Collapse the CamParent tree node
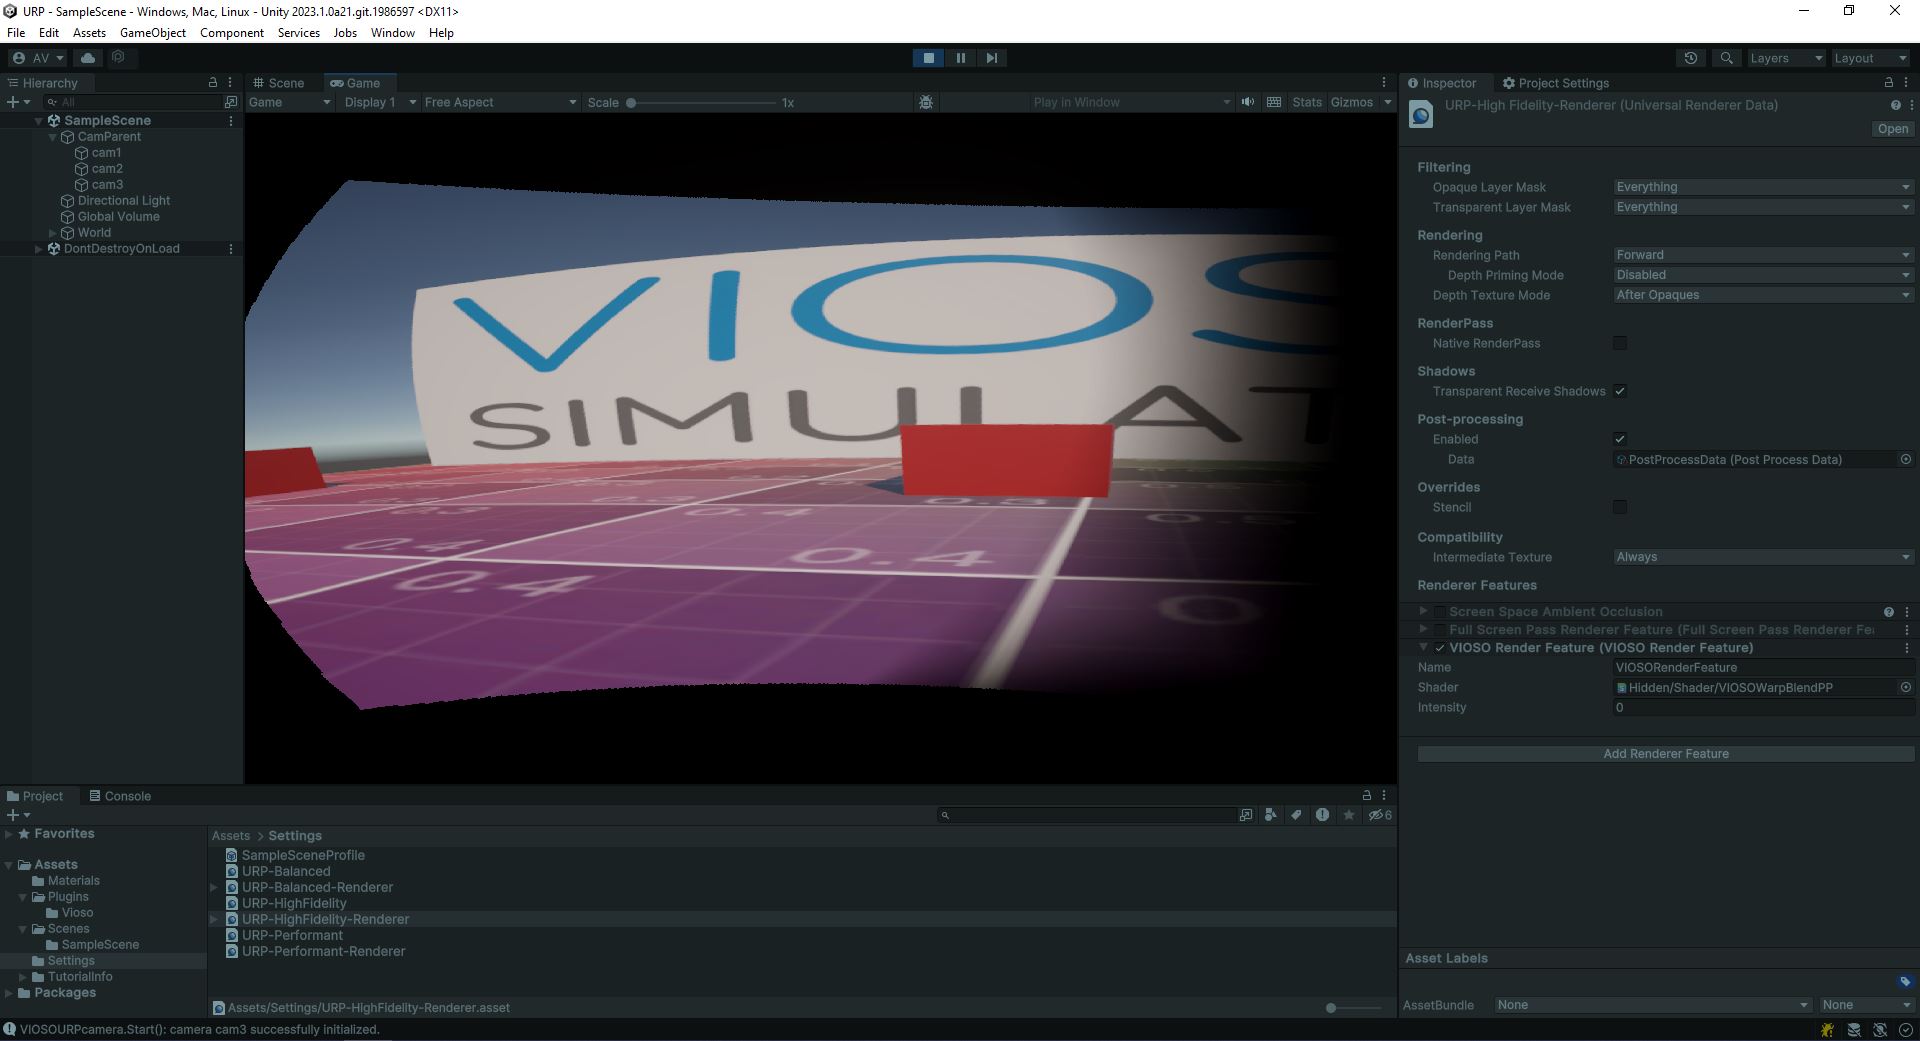This screenshot has width=1920, height=1041. 53,137
